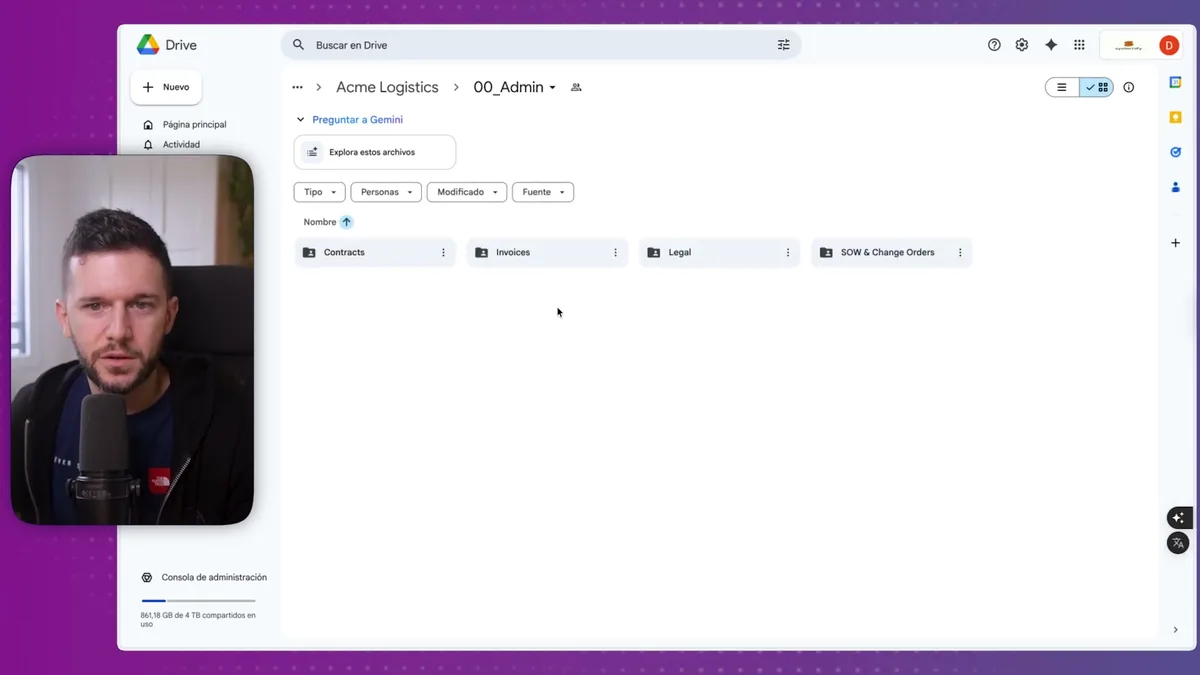Open the Contracts folder options menu
The height and width of the screenshot is (675, 1200).
tap(443, 252)
